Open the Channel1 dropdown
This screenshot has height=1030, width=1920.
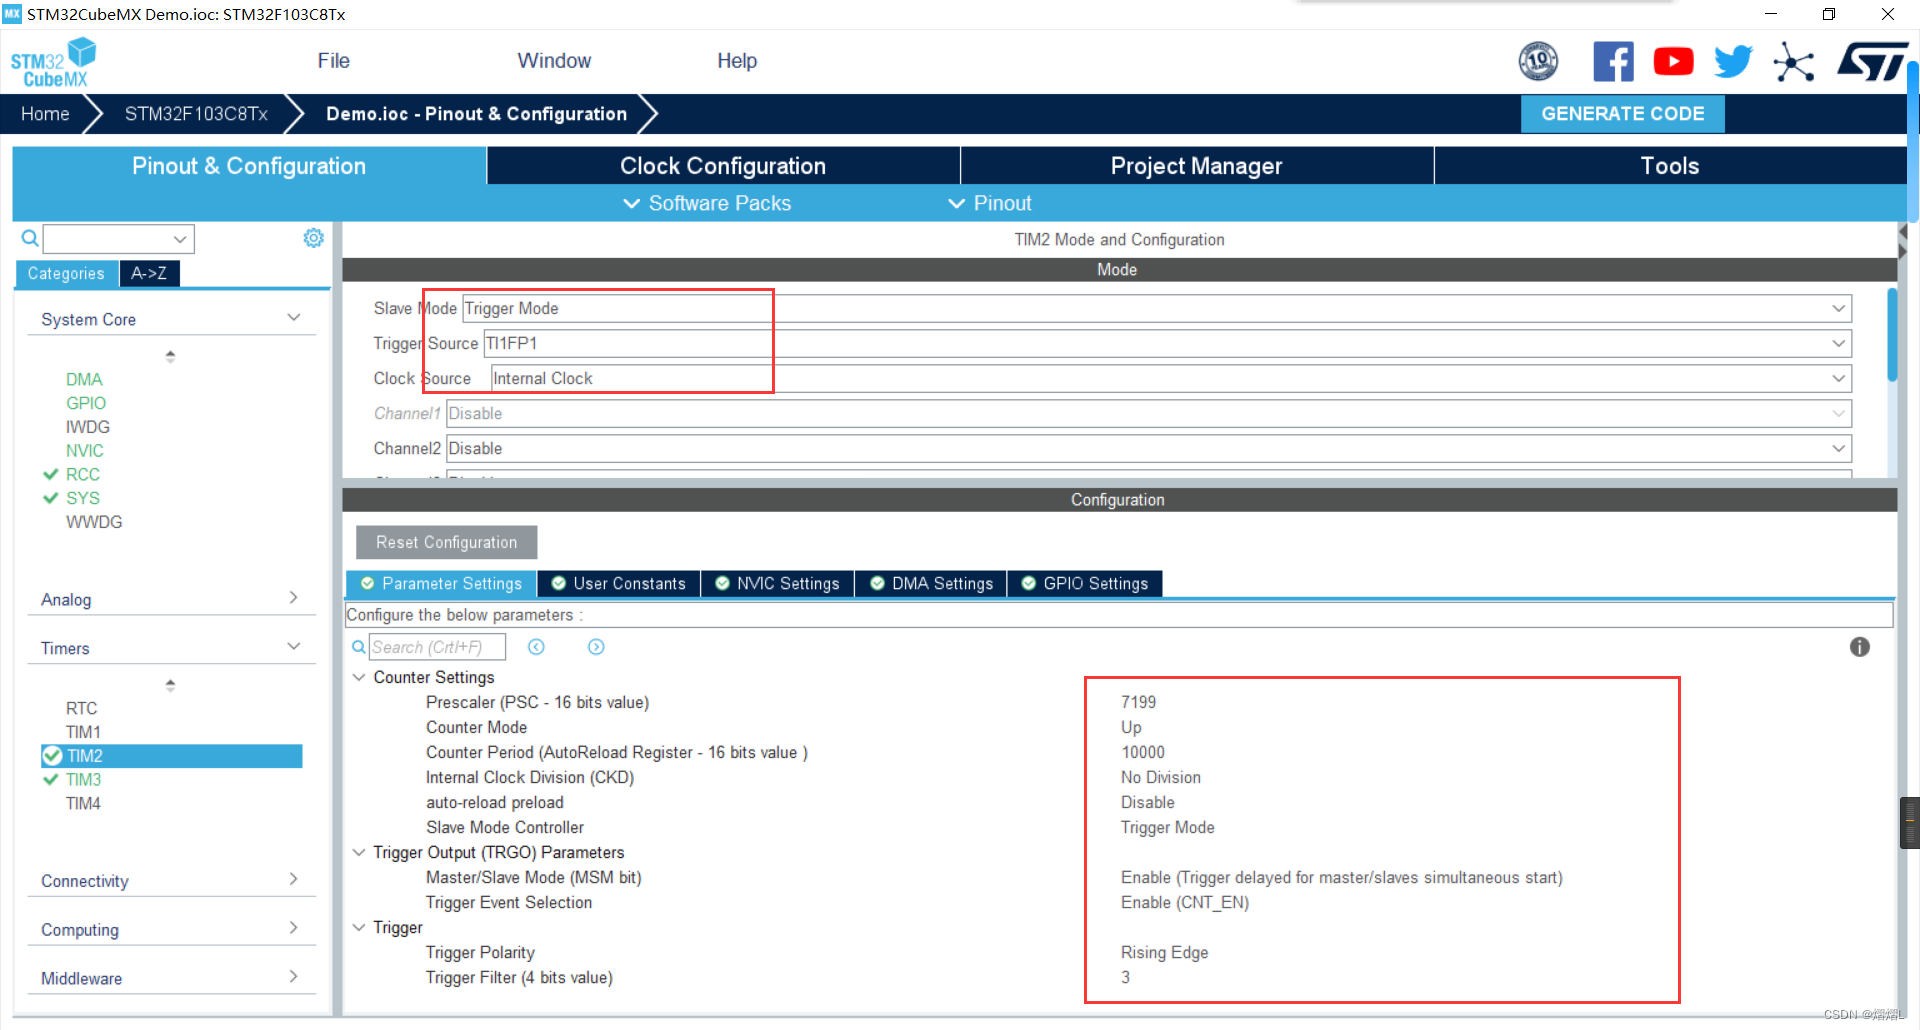coord(1149,413)
